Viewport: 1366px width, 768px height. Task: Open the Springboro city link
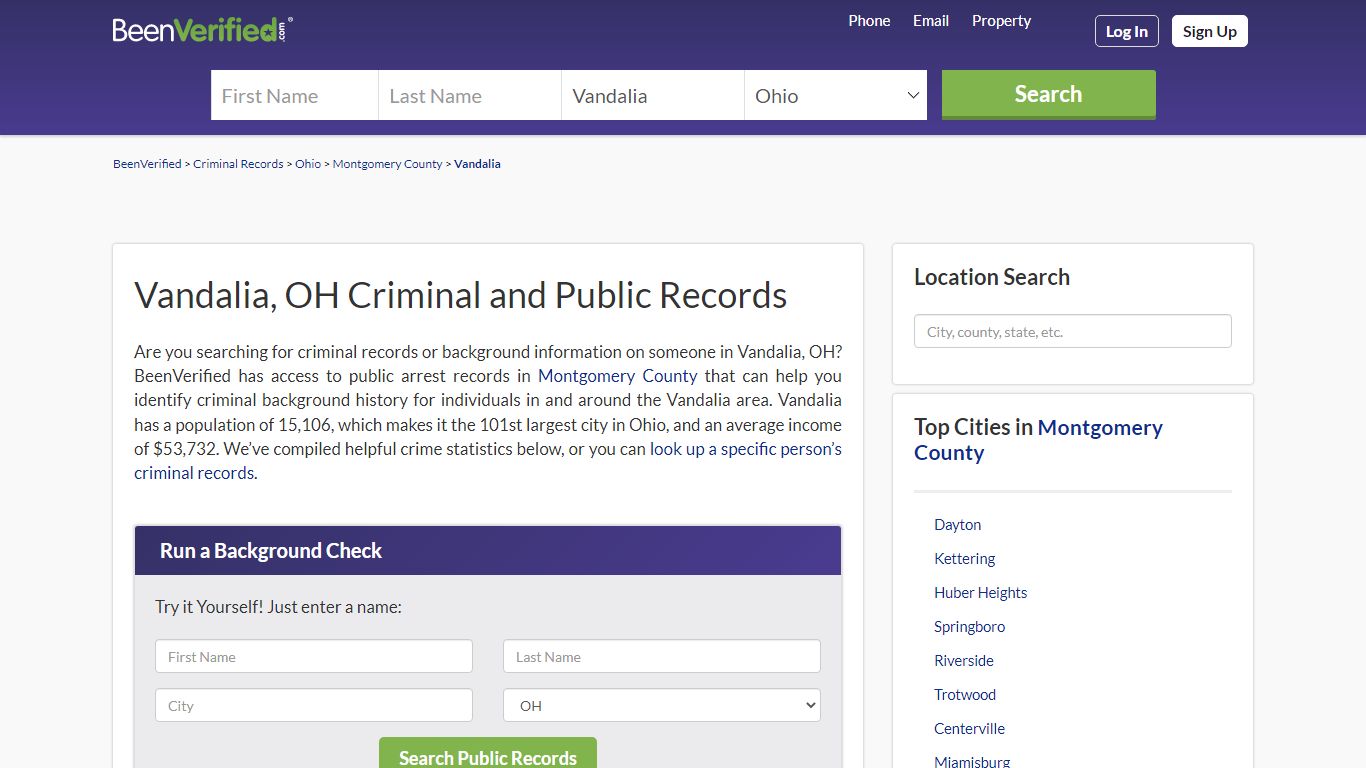[x=969, y=627]
